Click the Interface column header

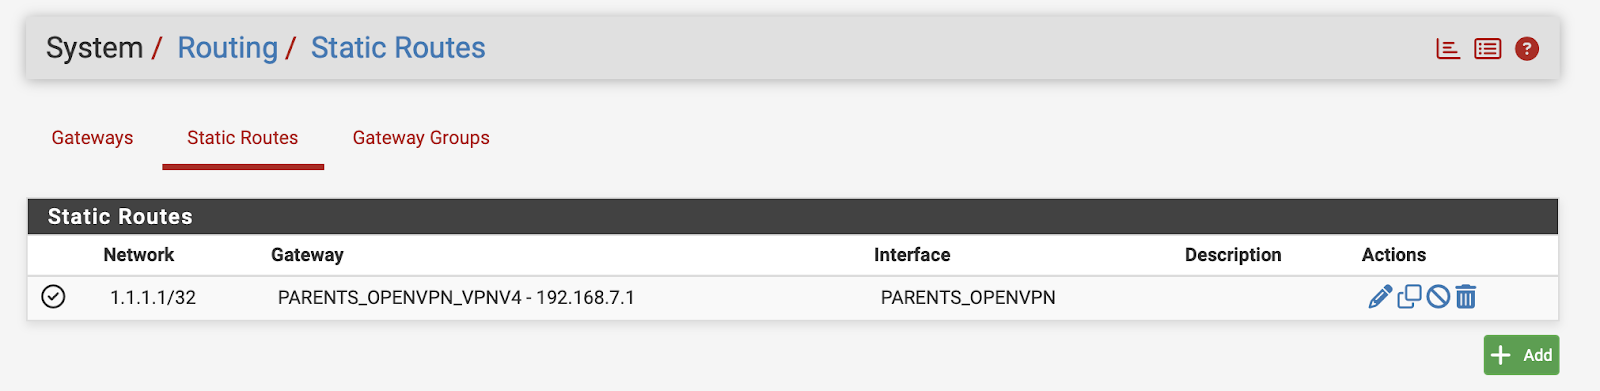point(912,255)
